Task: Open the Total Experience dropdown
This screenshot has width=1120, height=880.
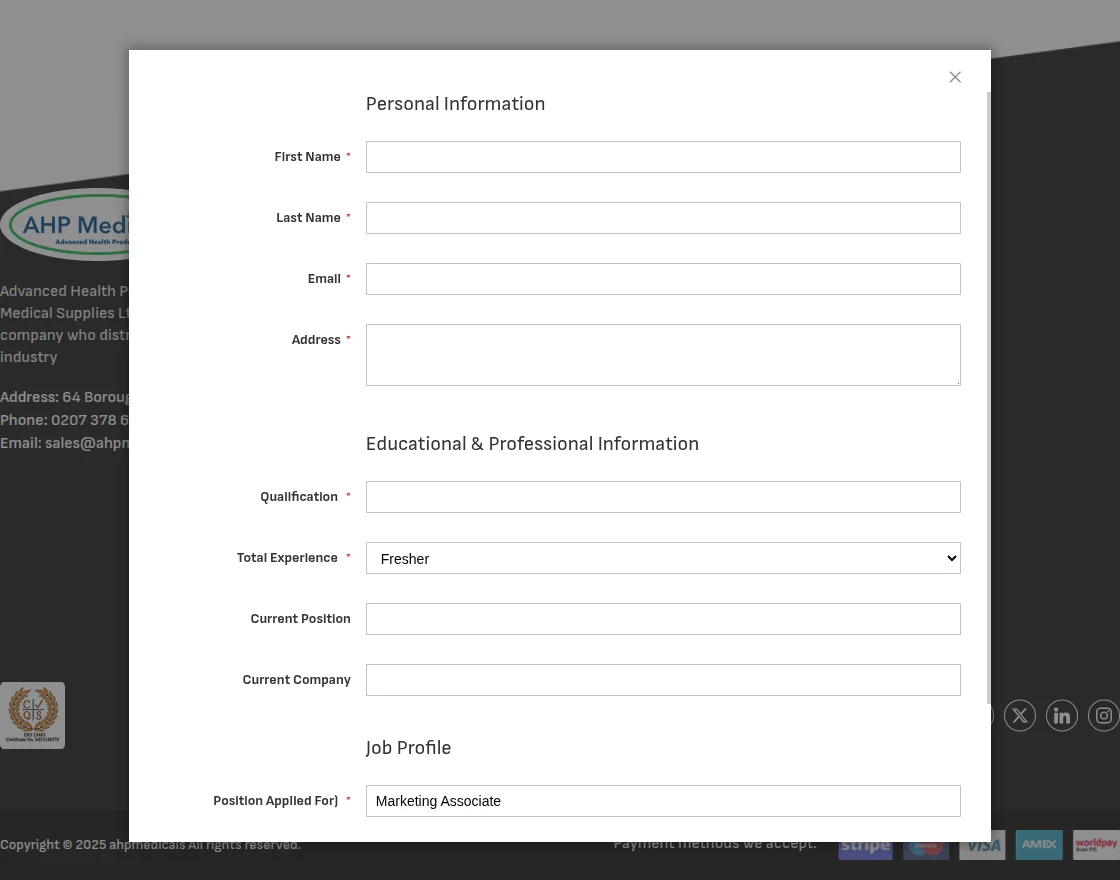Action: click(x=663, y=558)
